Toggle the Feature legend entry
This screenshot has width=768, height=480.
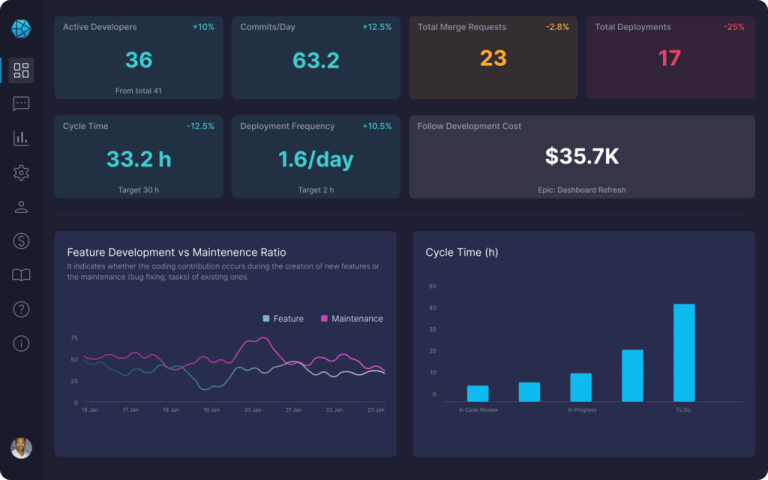tap(283, 319)
